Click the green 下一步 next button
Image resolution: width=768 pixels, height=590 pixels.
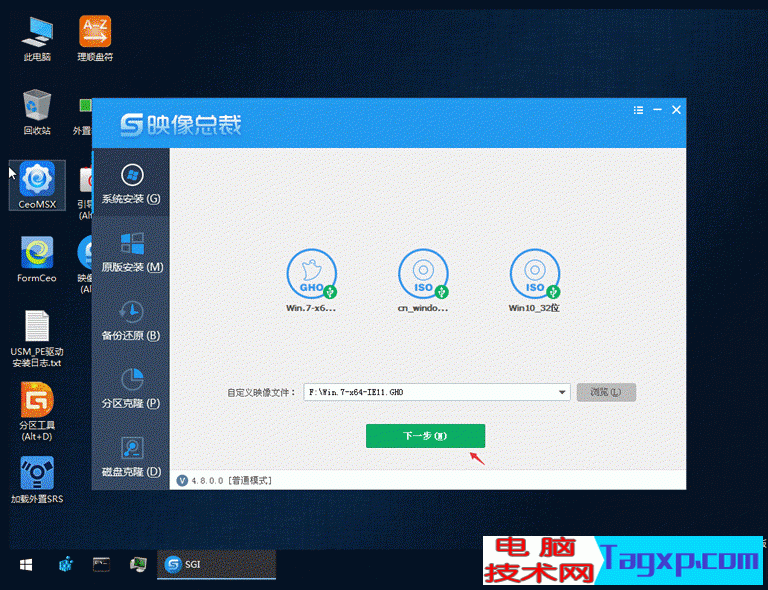click(425, 436)
